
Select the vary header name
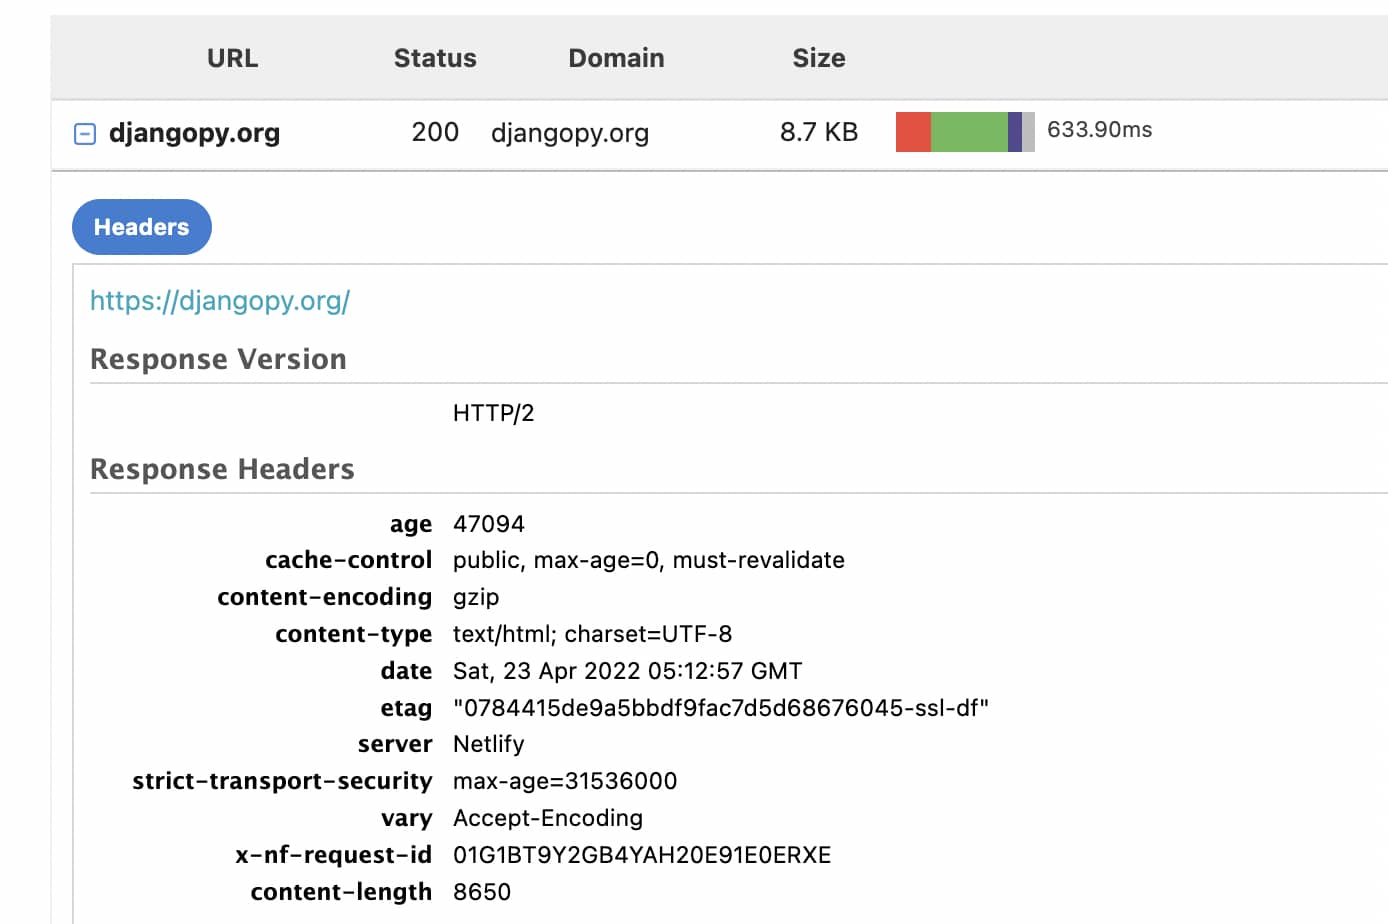[406, 818]
